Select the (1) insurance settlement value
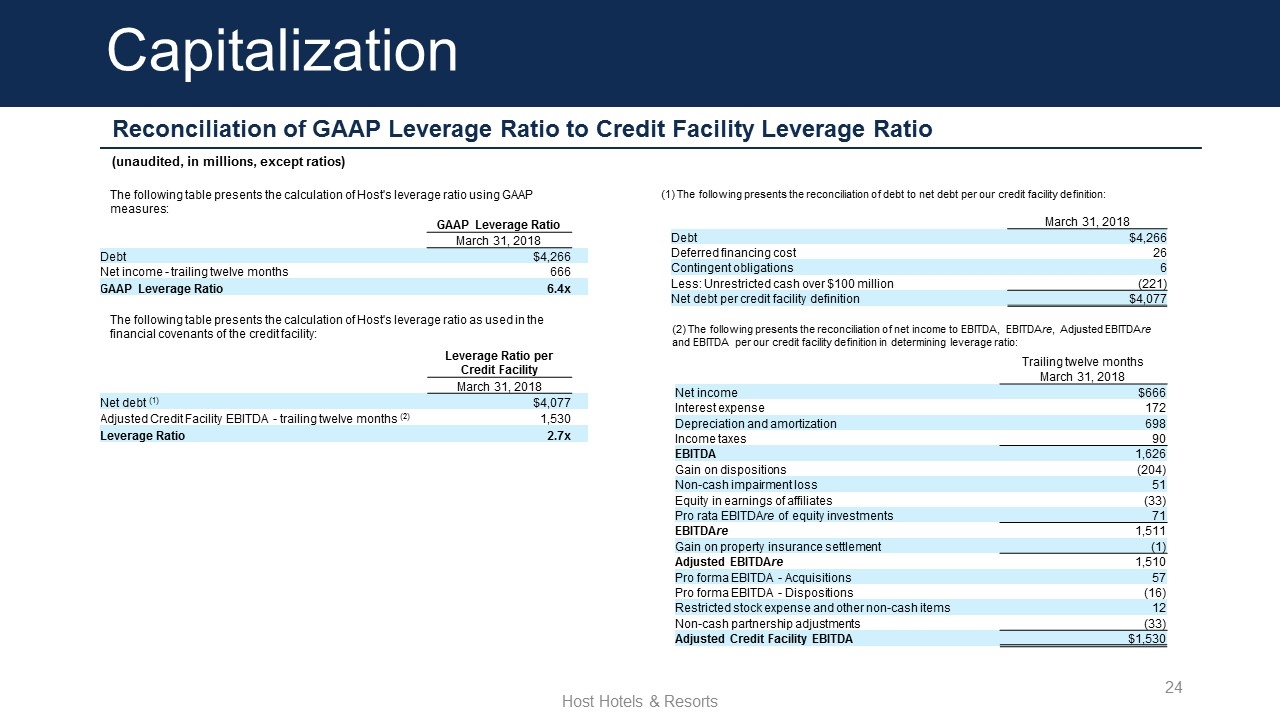Viewport: 1280px width, 720px height. [x=1157, y=547]
